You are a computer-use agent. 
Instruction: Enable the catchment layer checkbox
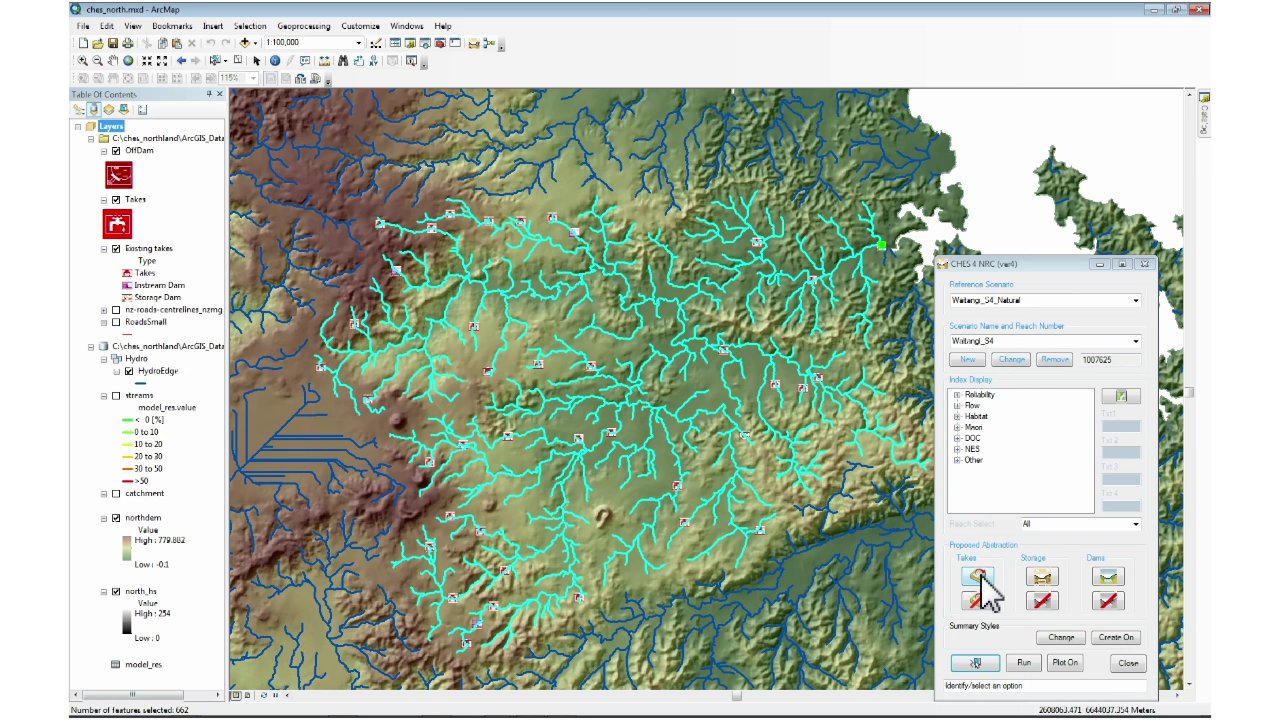116,494
